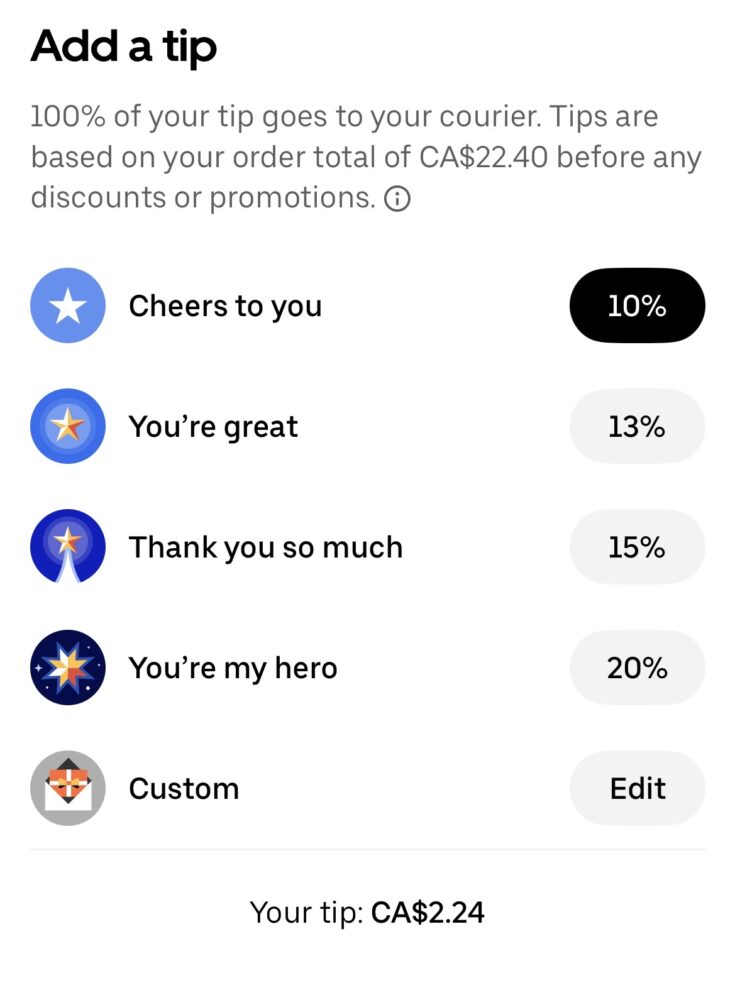Tap the Thank you so much label

click(x=265, y=547)
